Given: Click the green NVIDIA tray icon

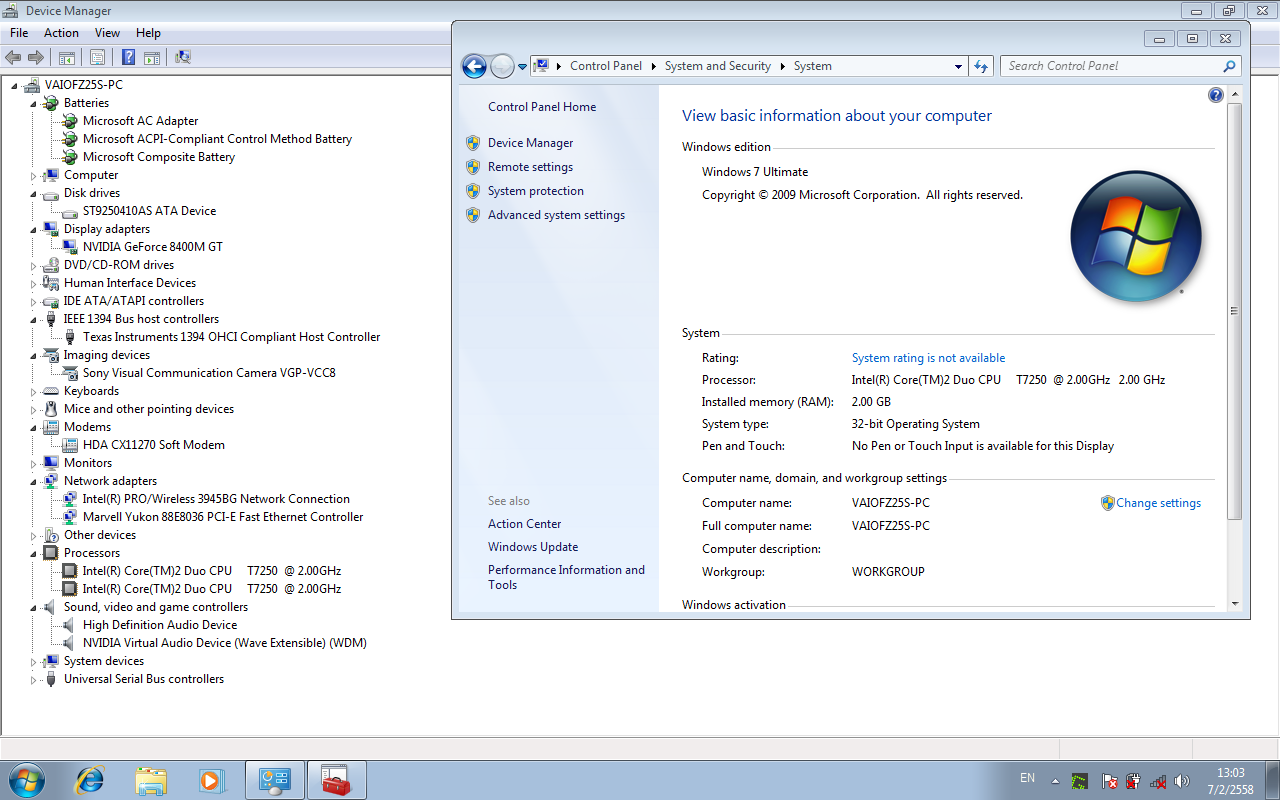Looking at the screenshot, I should (1080, 780).
